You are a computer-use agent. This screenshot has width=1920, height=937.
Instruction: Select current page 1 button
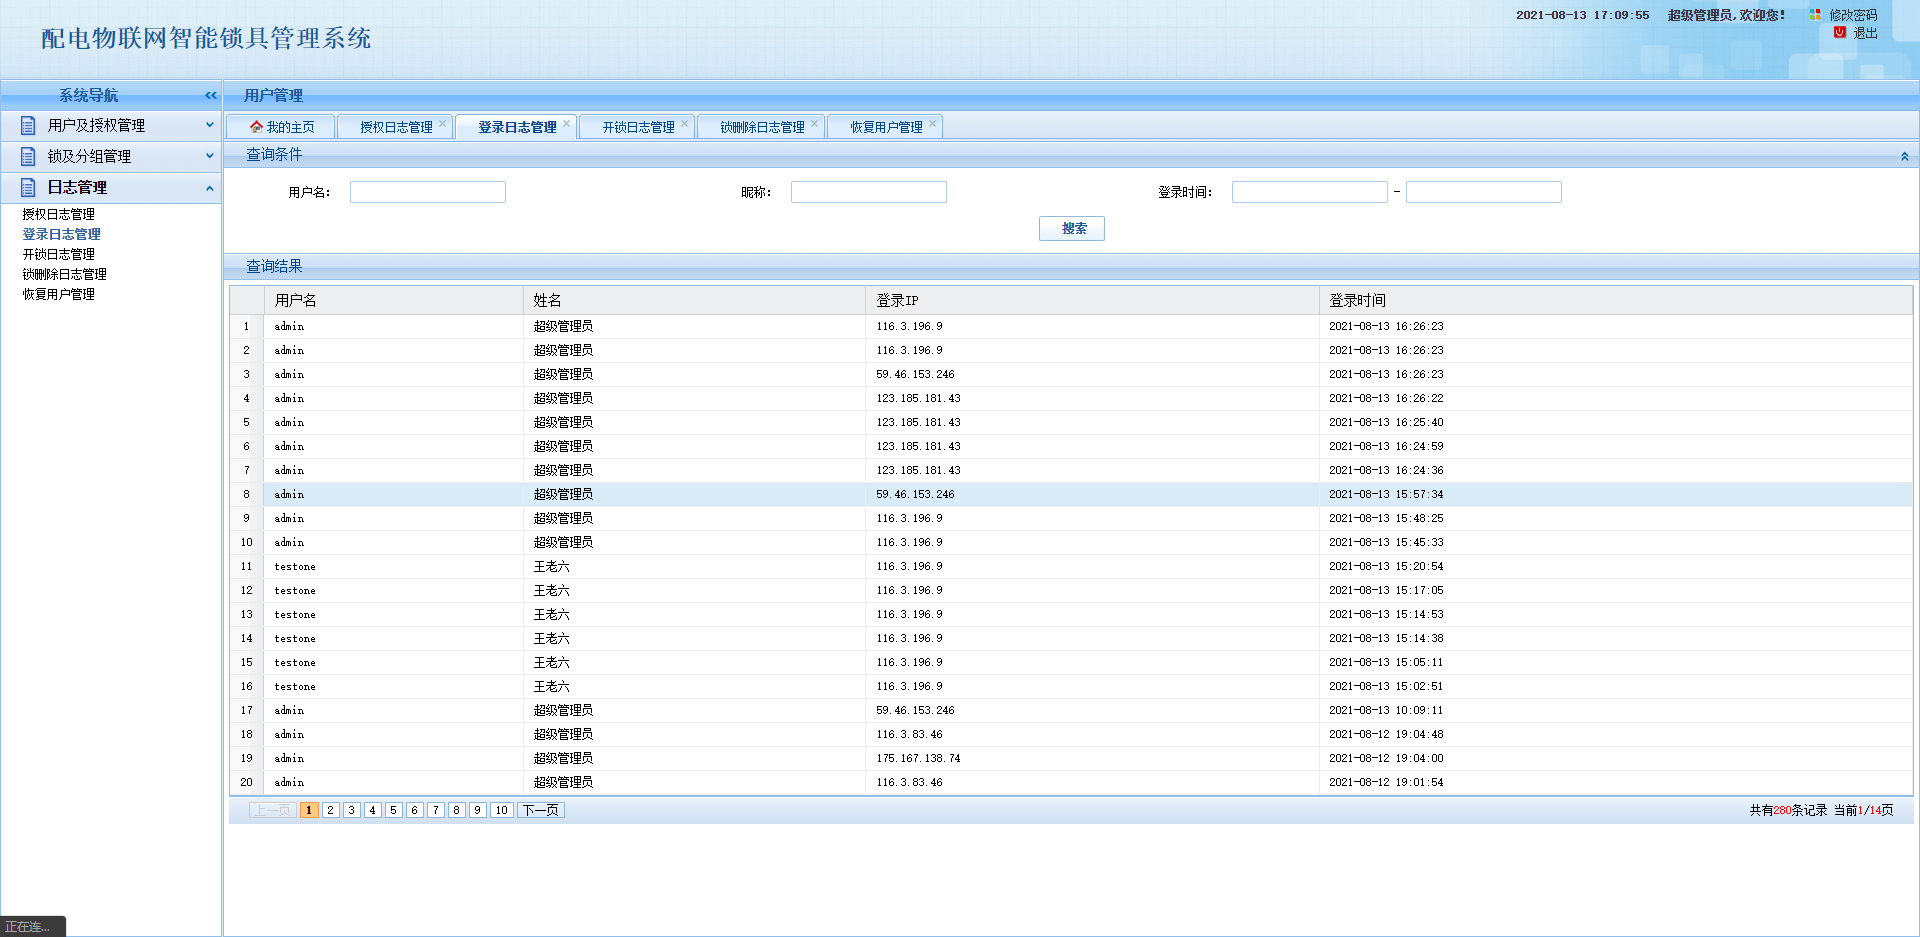pos(310,810)
